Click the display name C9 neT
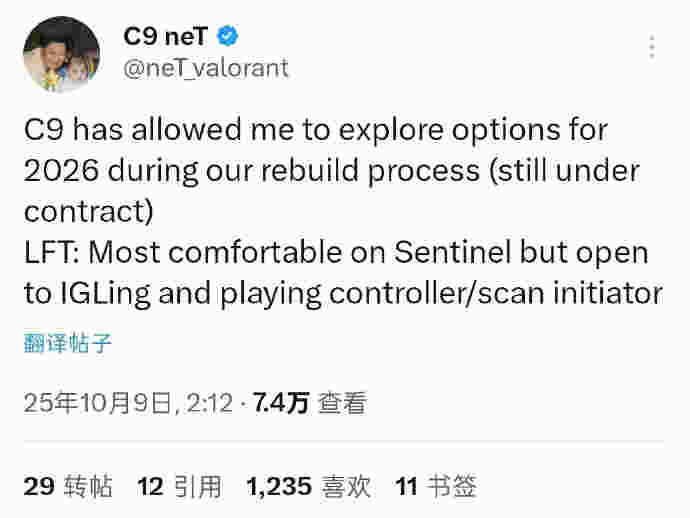Image resolution: width=690 pixels, height=518 pixels. 165,37
